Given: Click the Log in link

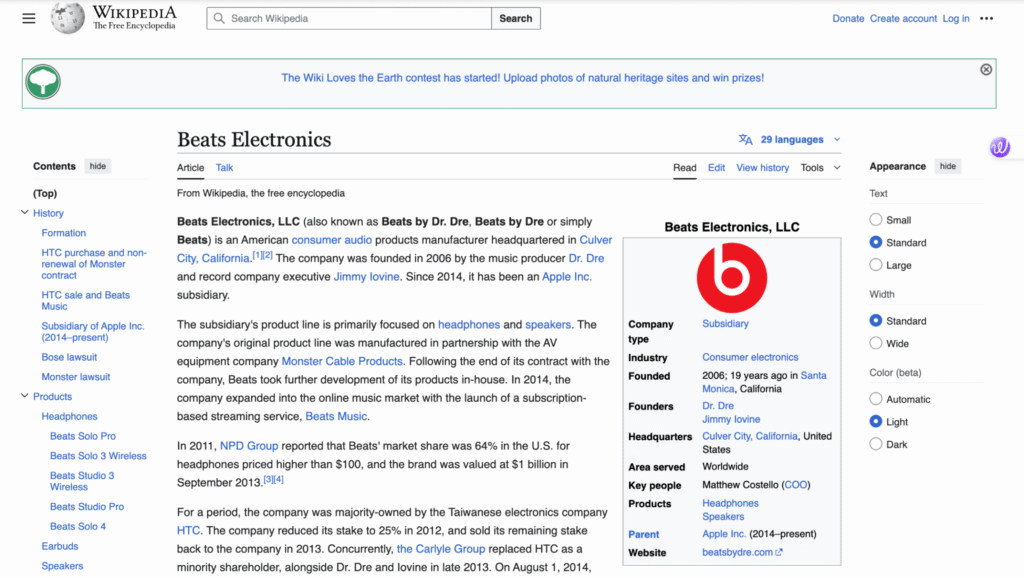Looking at the screenshot, I should 955,18.
